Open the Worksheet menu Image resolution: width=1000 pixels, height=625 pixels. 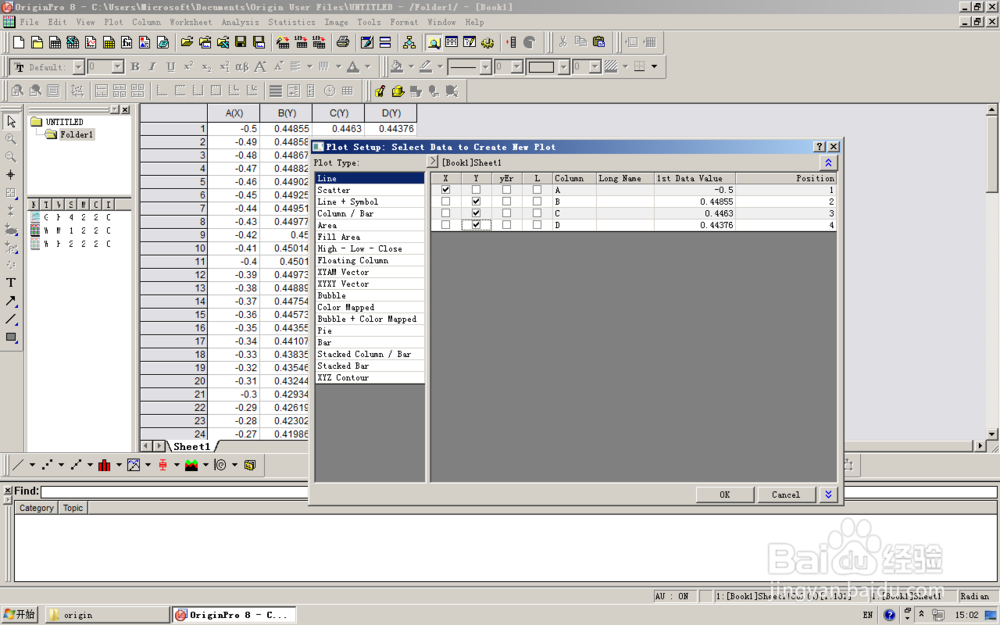pyautogui.click(x=191, y=22)
